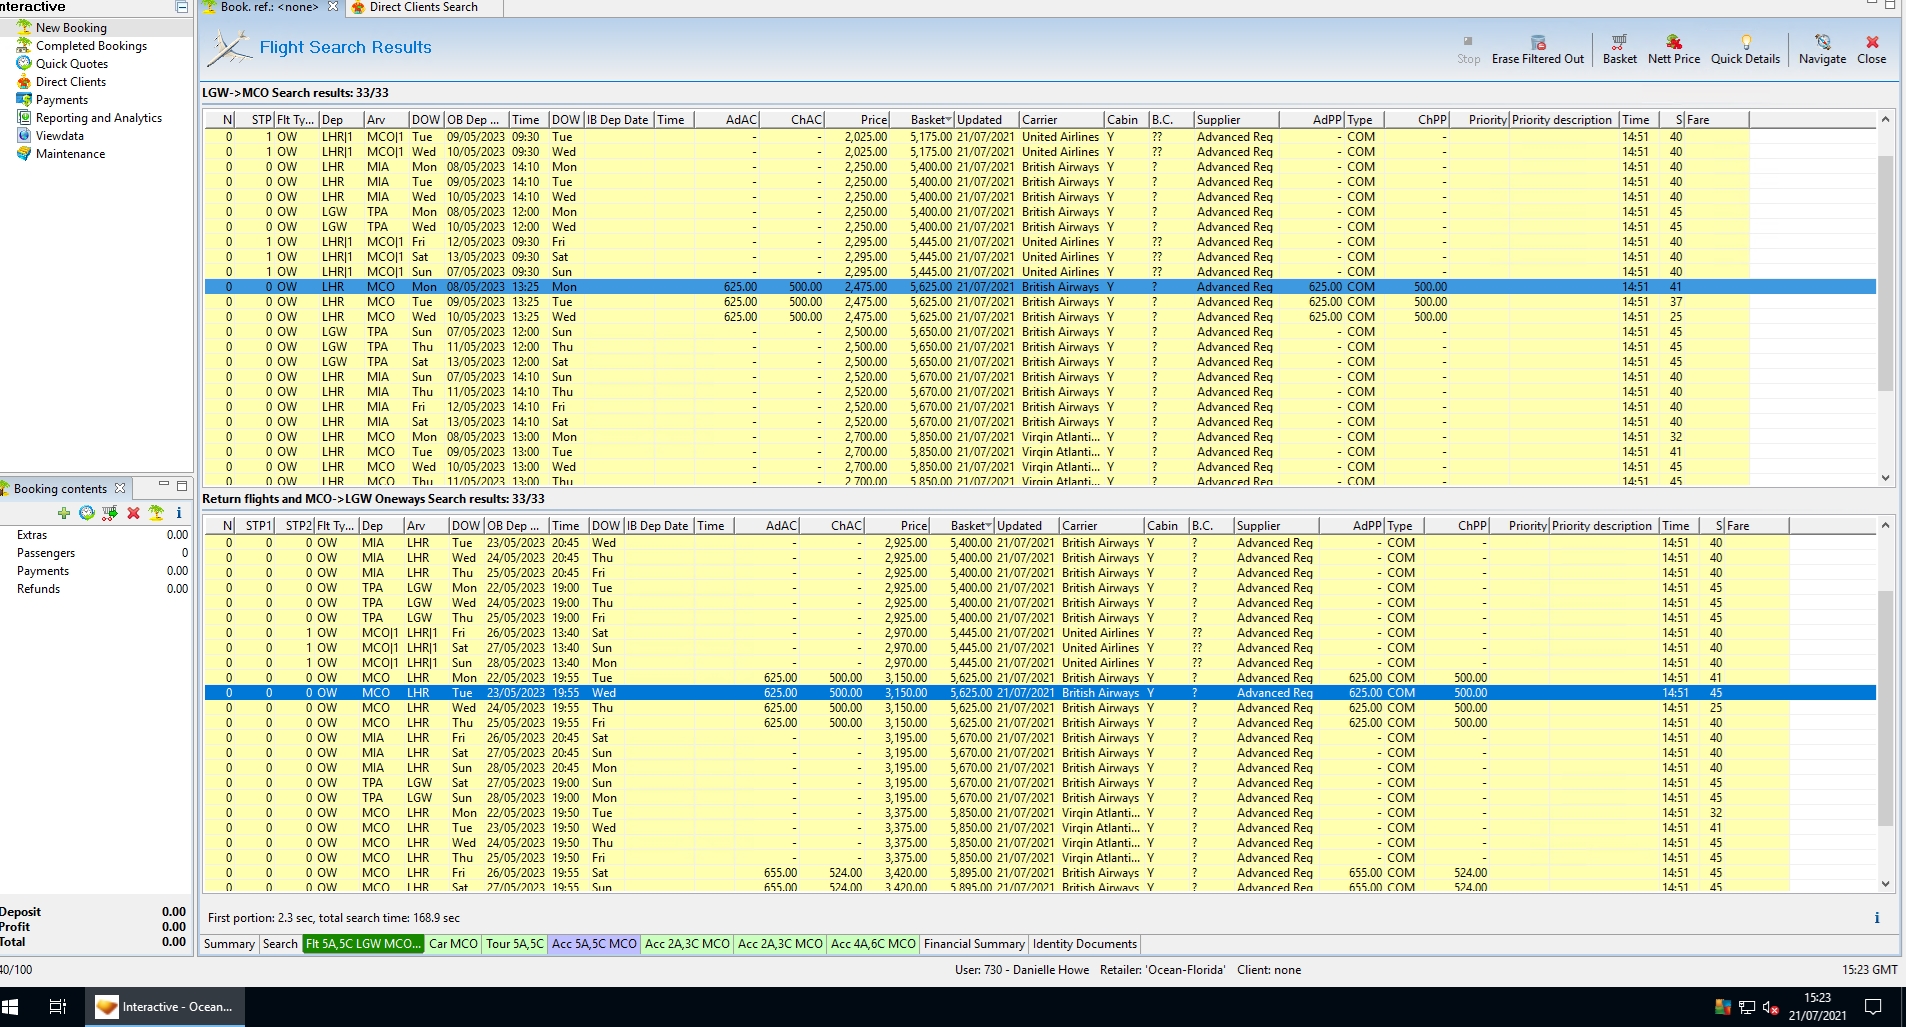This screenshot has height=1027, width=1906.
Task: Select return MCO-LHR flight on 22/05/2023 19:55
Action: coord(1040,678)
